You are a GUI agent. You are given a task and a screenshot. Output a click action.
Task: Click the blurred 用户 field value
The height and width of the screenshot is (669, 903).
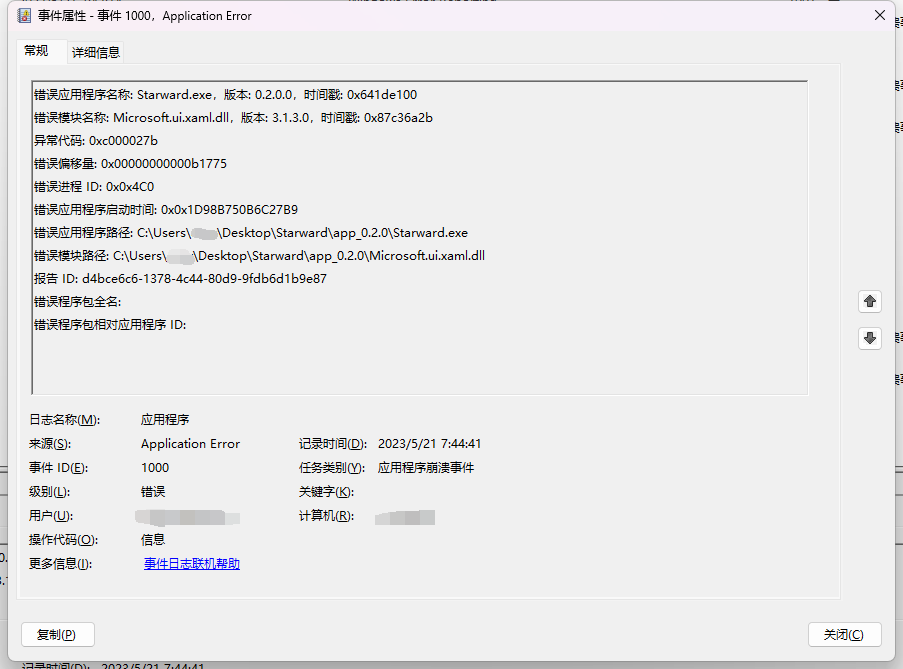pyautogui.click(x=185, y=515)
